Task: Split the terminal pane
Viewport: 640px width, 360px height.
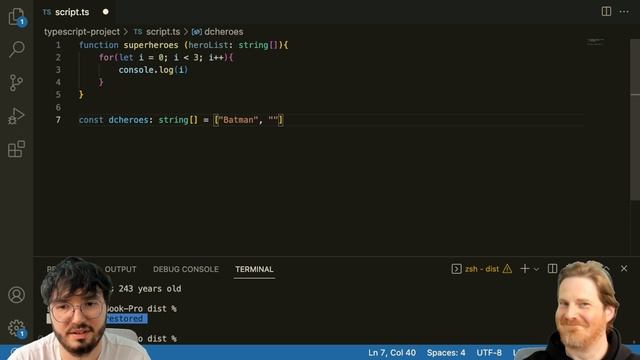Action: [552, 269]
